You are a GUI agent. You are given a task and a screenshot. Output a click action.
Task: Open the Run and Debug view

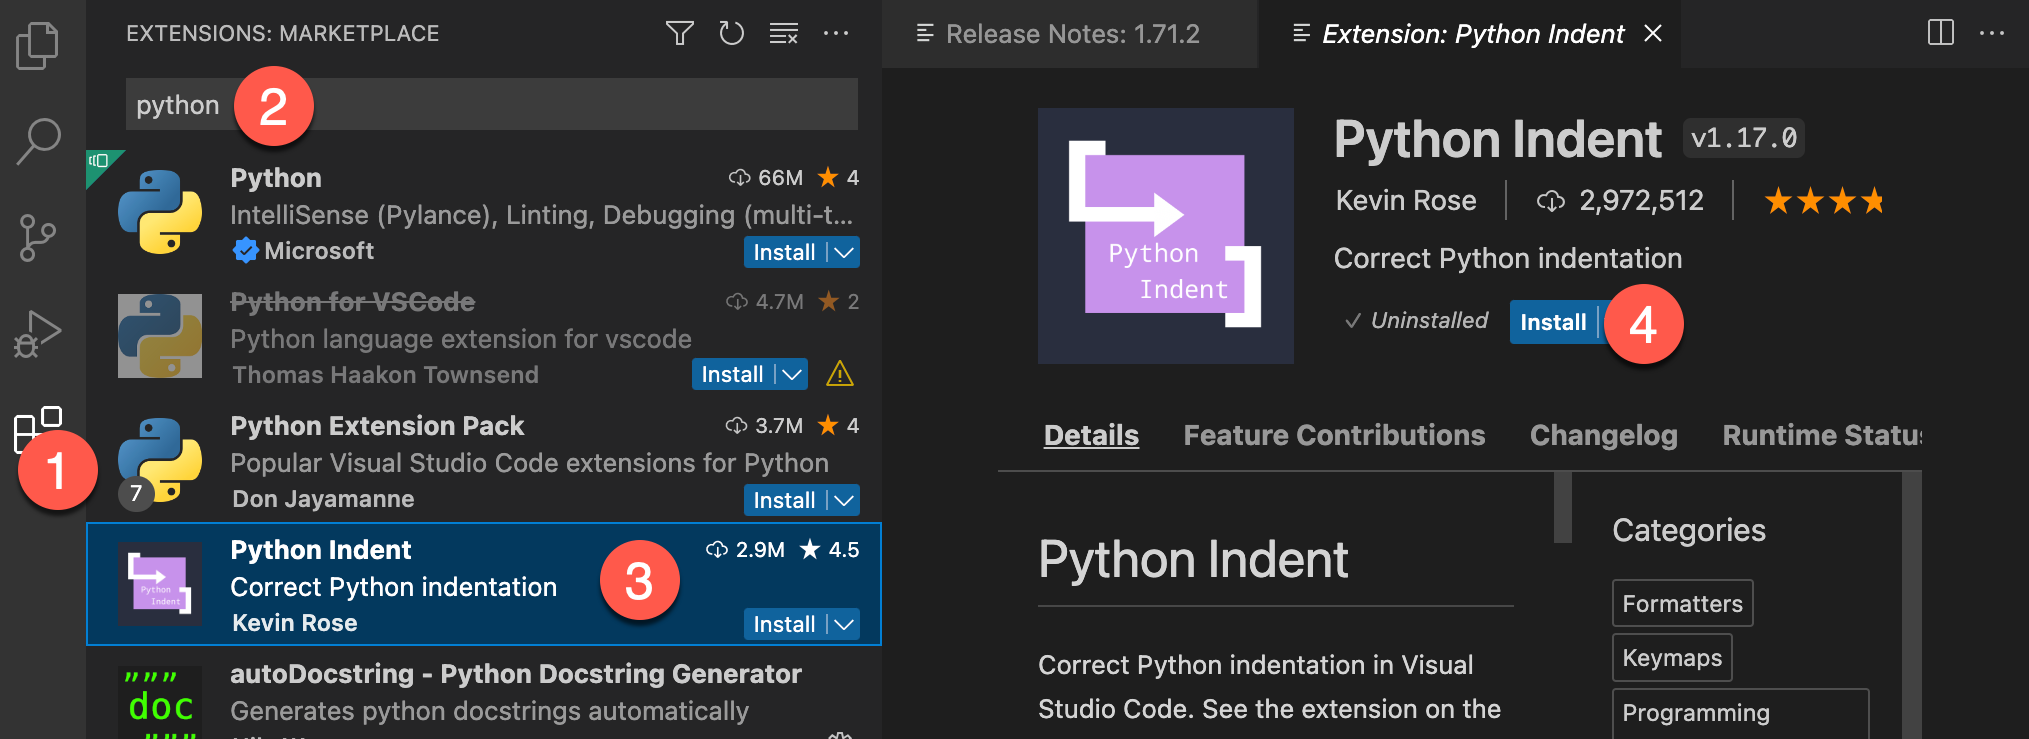click(38, 334)
